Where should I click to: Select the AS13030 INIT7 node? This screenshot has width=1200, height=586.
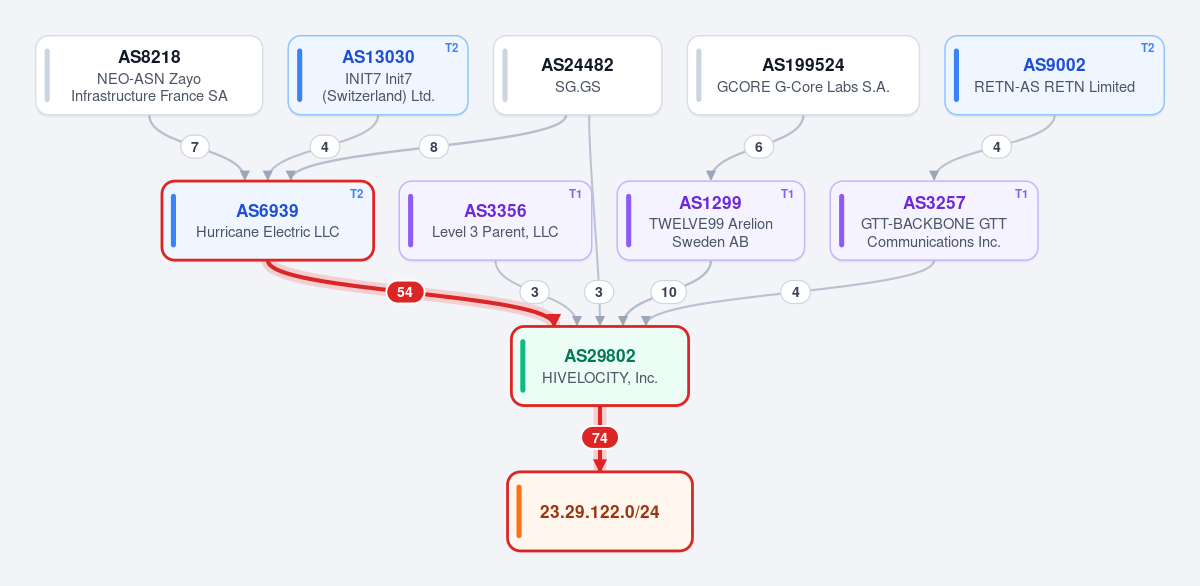pos(378,76)
